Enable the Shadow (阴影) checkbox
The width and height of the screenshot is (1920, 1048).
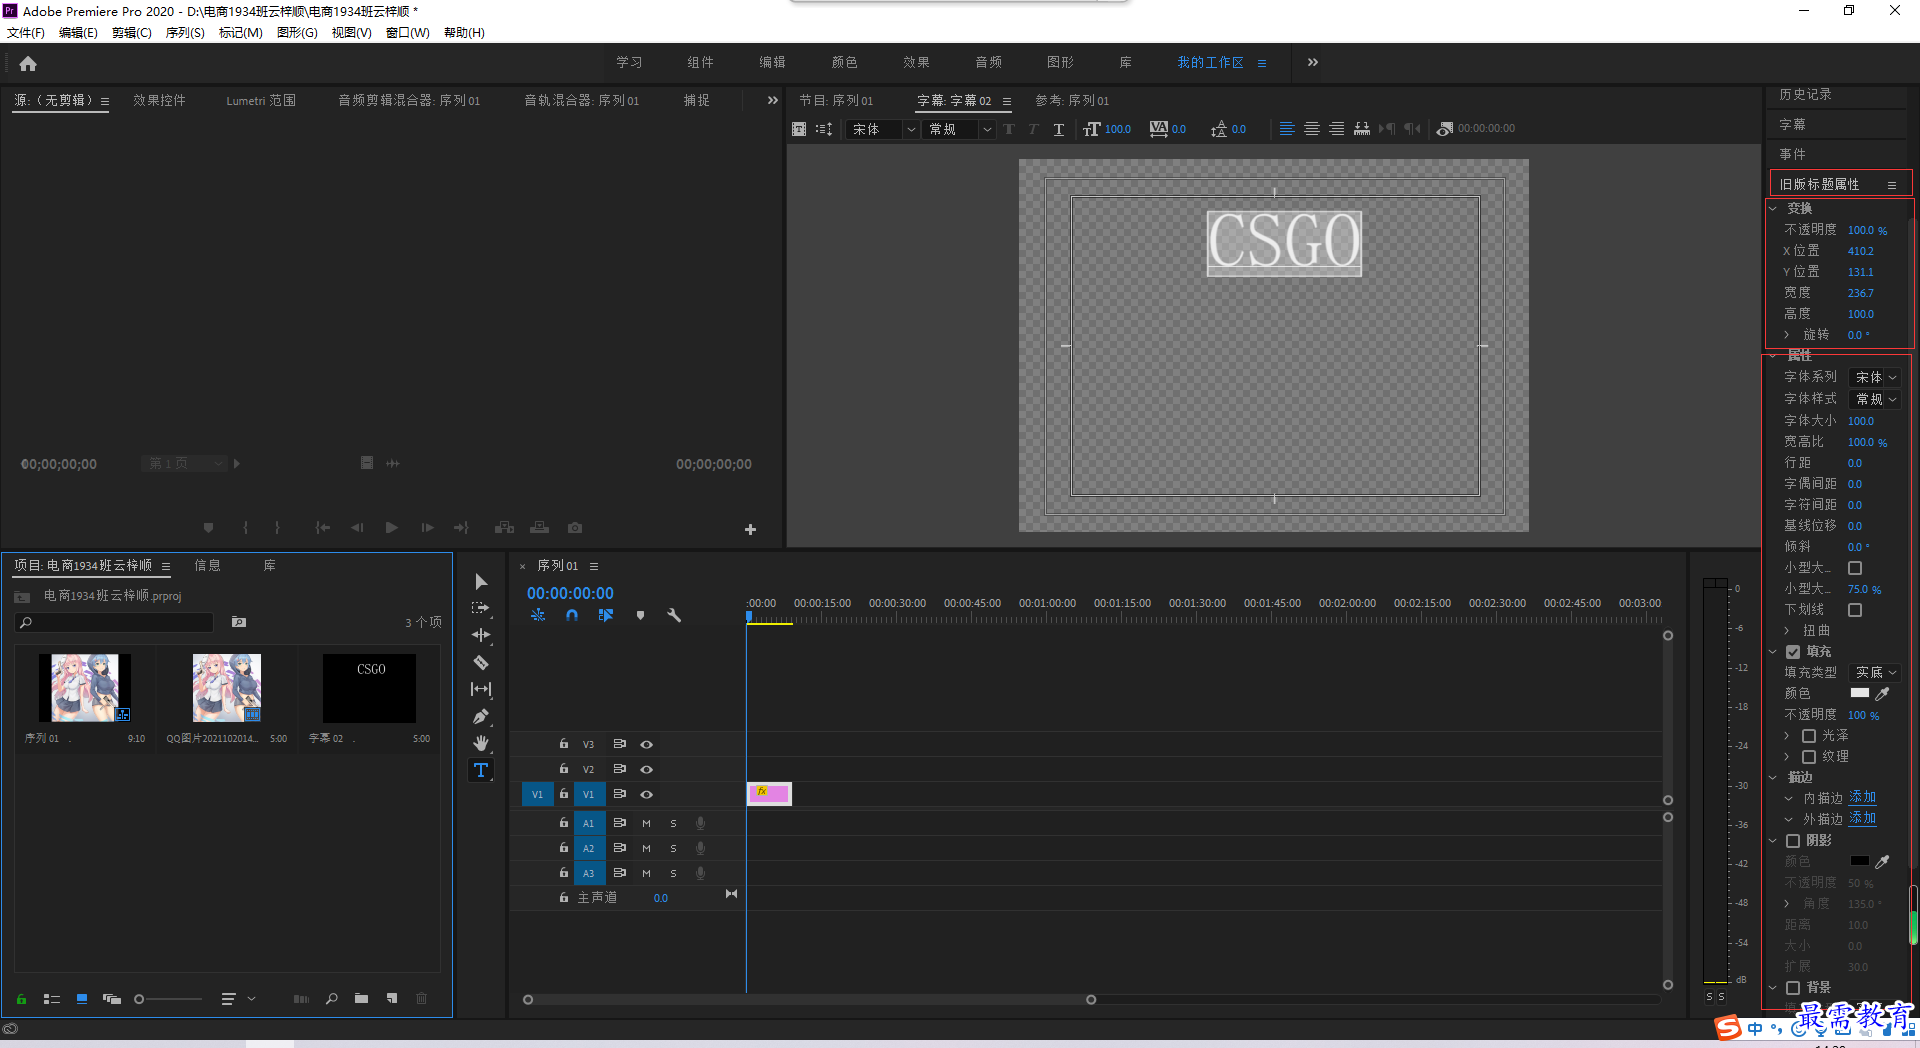click(x=1793, y=841)
